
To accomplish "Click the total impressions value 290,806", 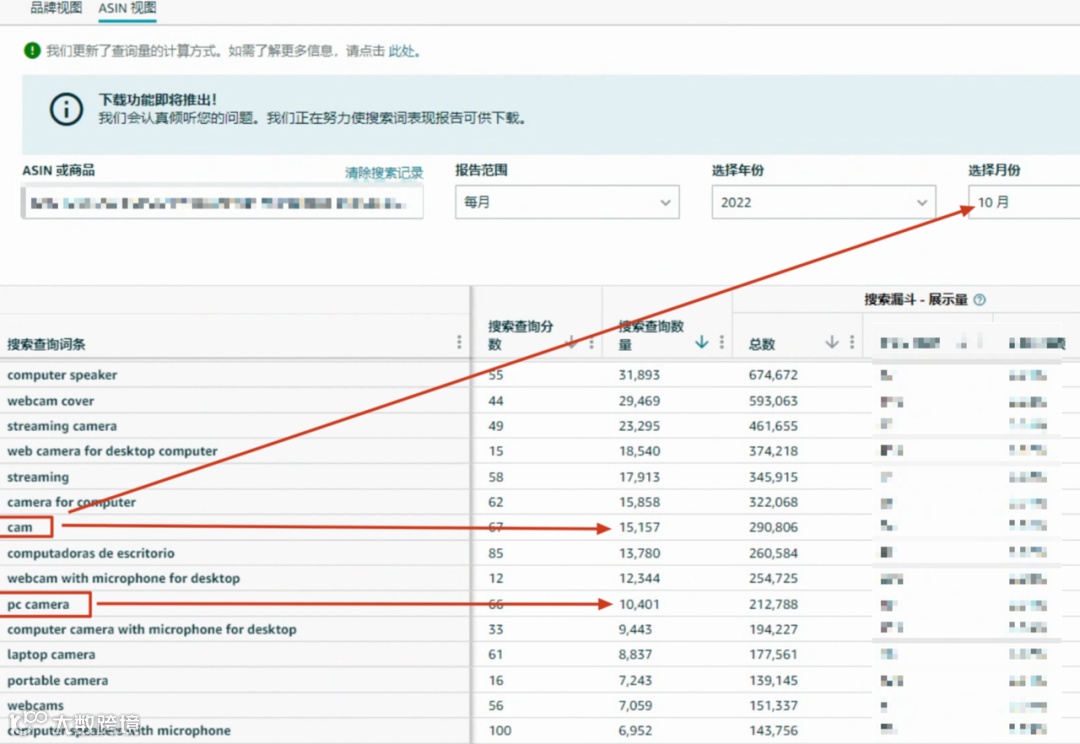I will pyautogui.click(x=773, y=528).
